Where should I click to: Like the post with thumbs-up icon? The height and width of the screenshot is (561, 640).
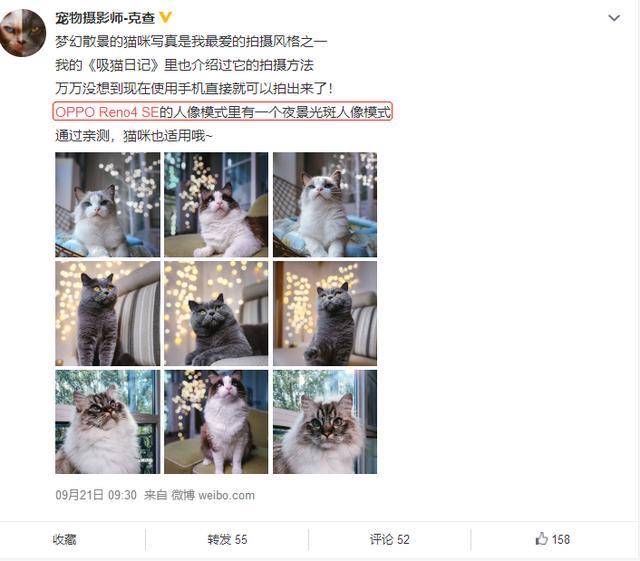(552, 539)
